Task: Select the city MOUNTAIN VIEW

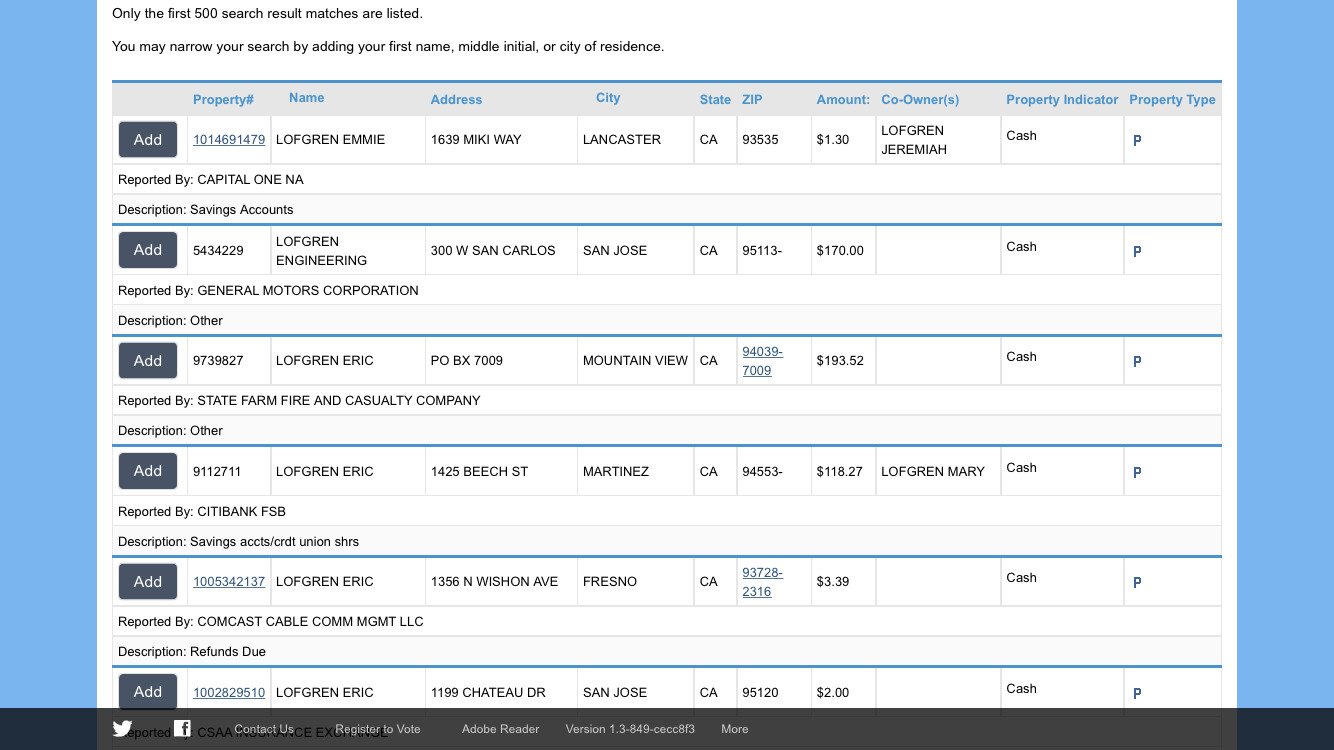Action: click(635, 361)
